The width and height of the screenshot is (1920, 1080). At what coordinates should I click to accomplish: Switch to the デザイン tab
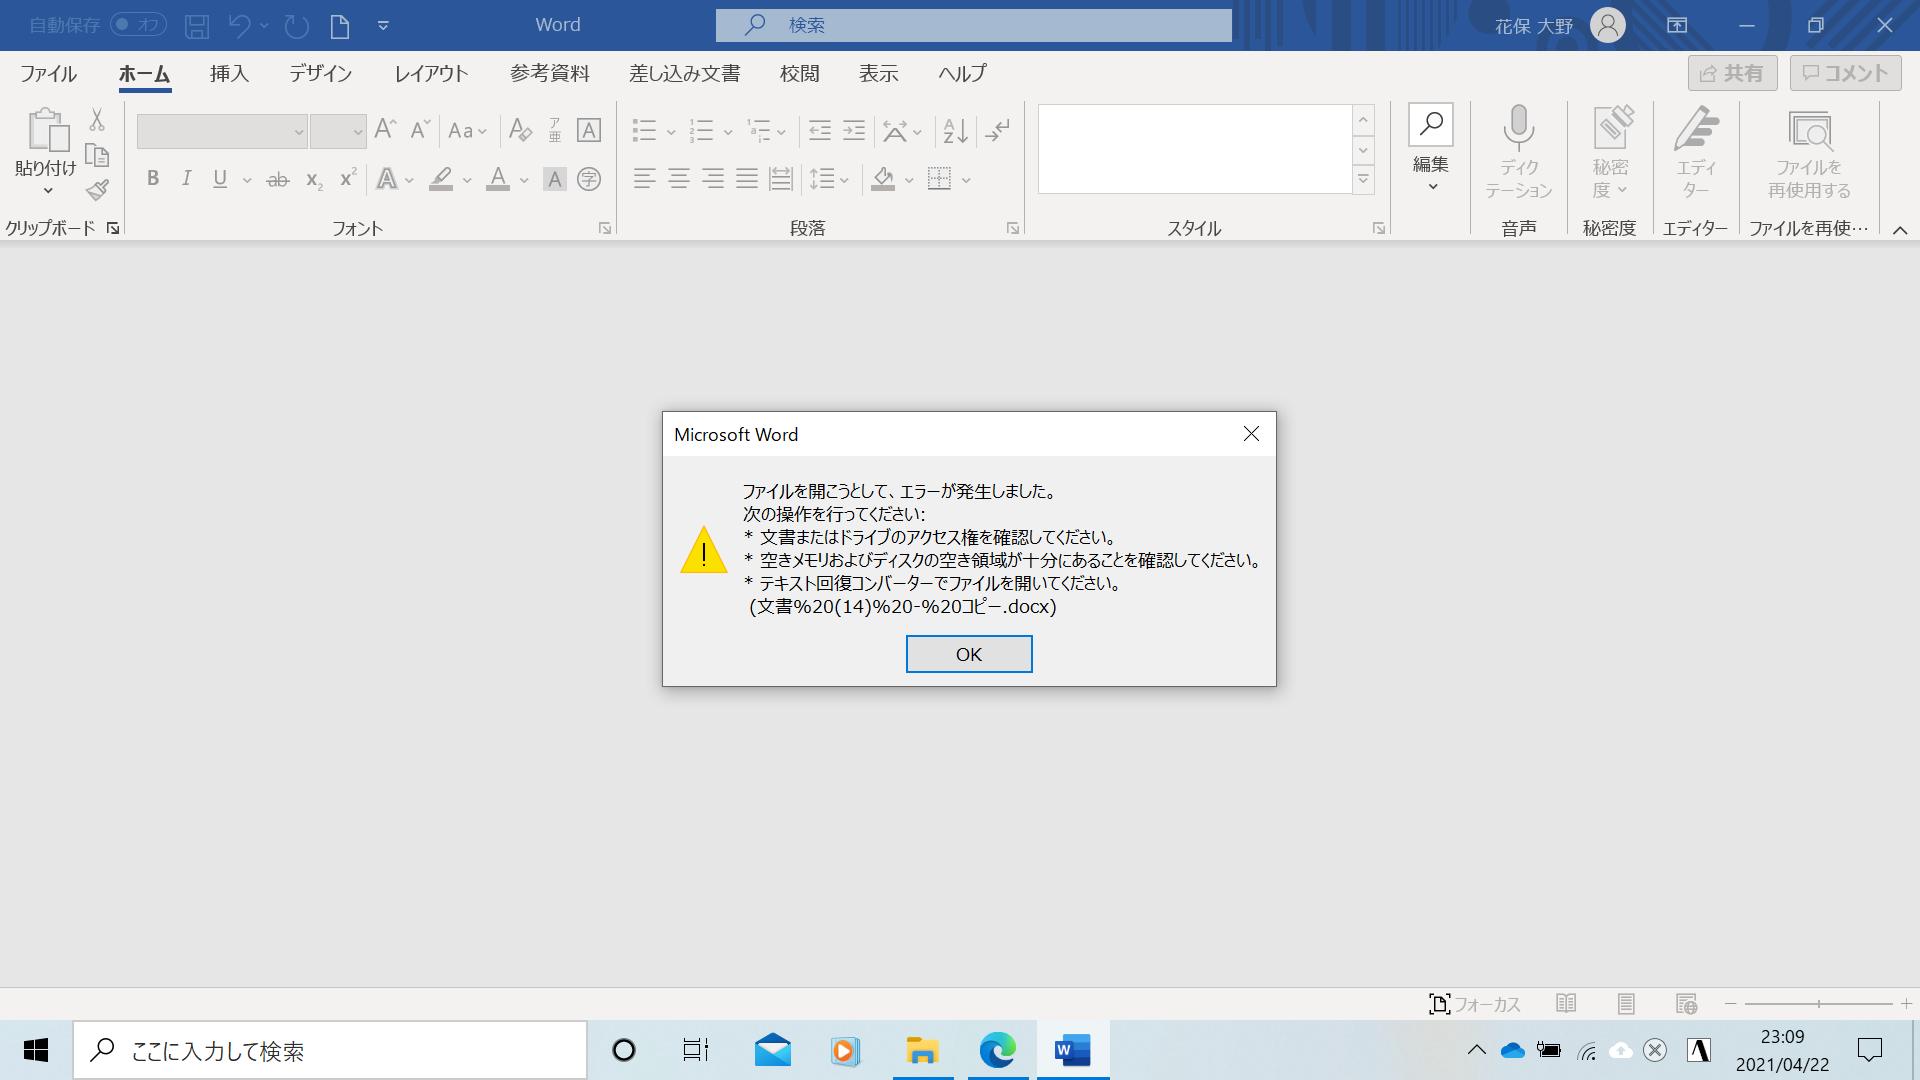pos(321,73)
